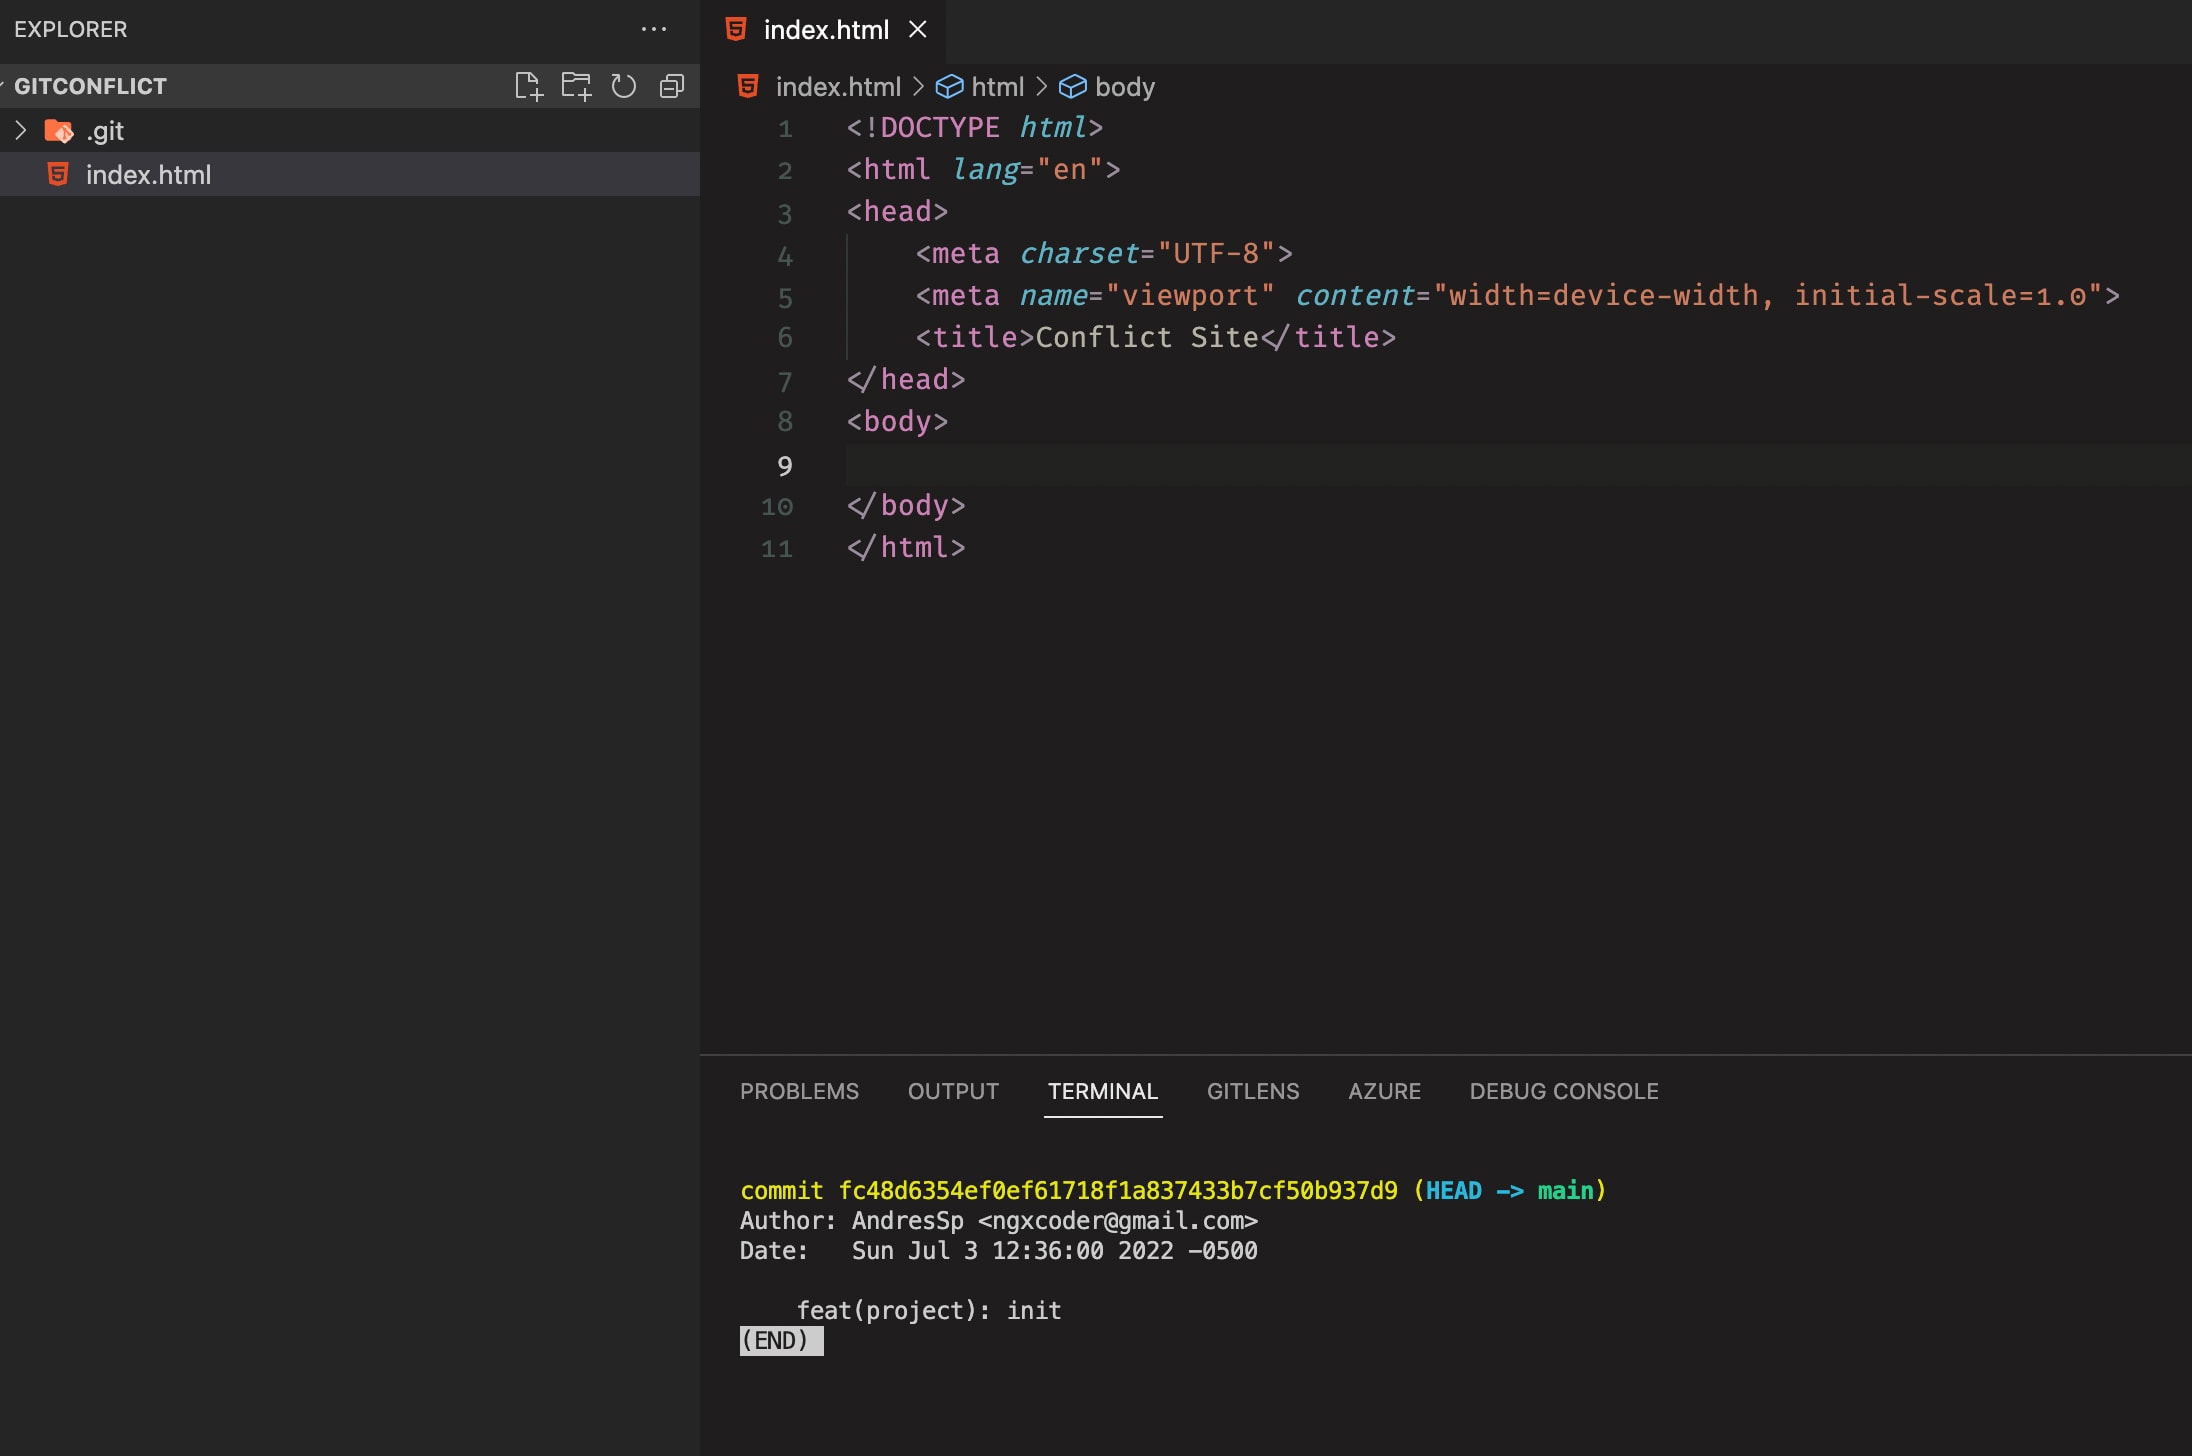This screenshot has width=2192, height=1456.
Task: Refresh the Explorer file tree
Action: pyautogui.click(x=624, y=86)
